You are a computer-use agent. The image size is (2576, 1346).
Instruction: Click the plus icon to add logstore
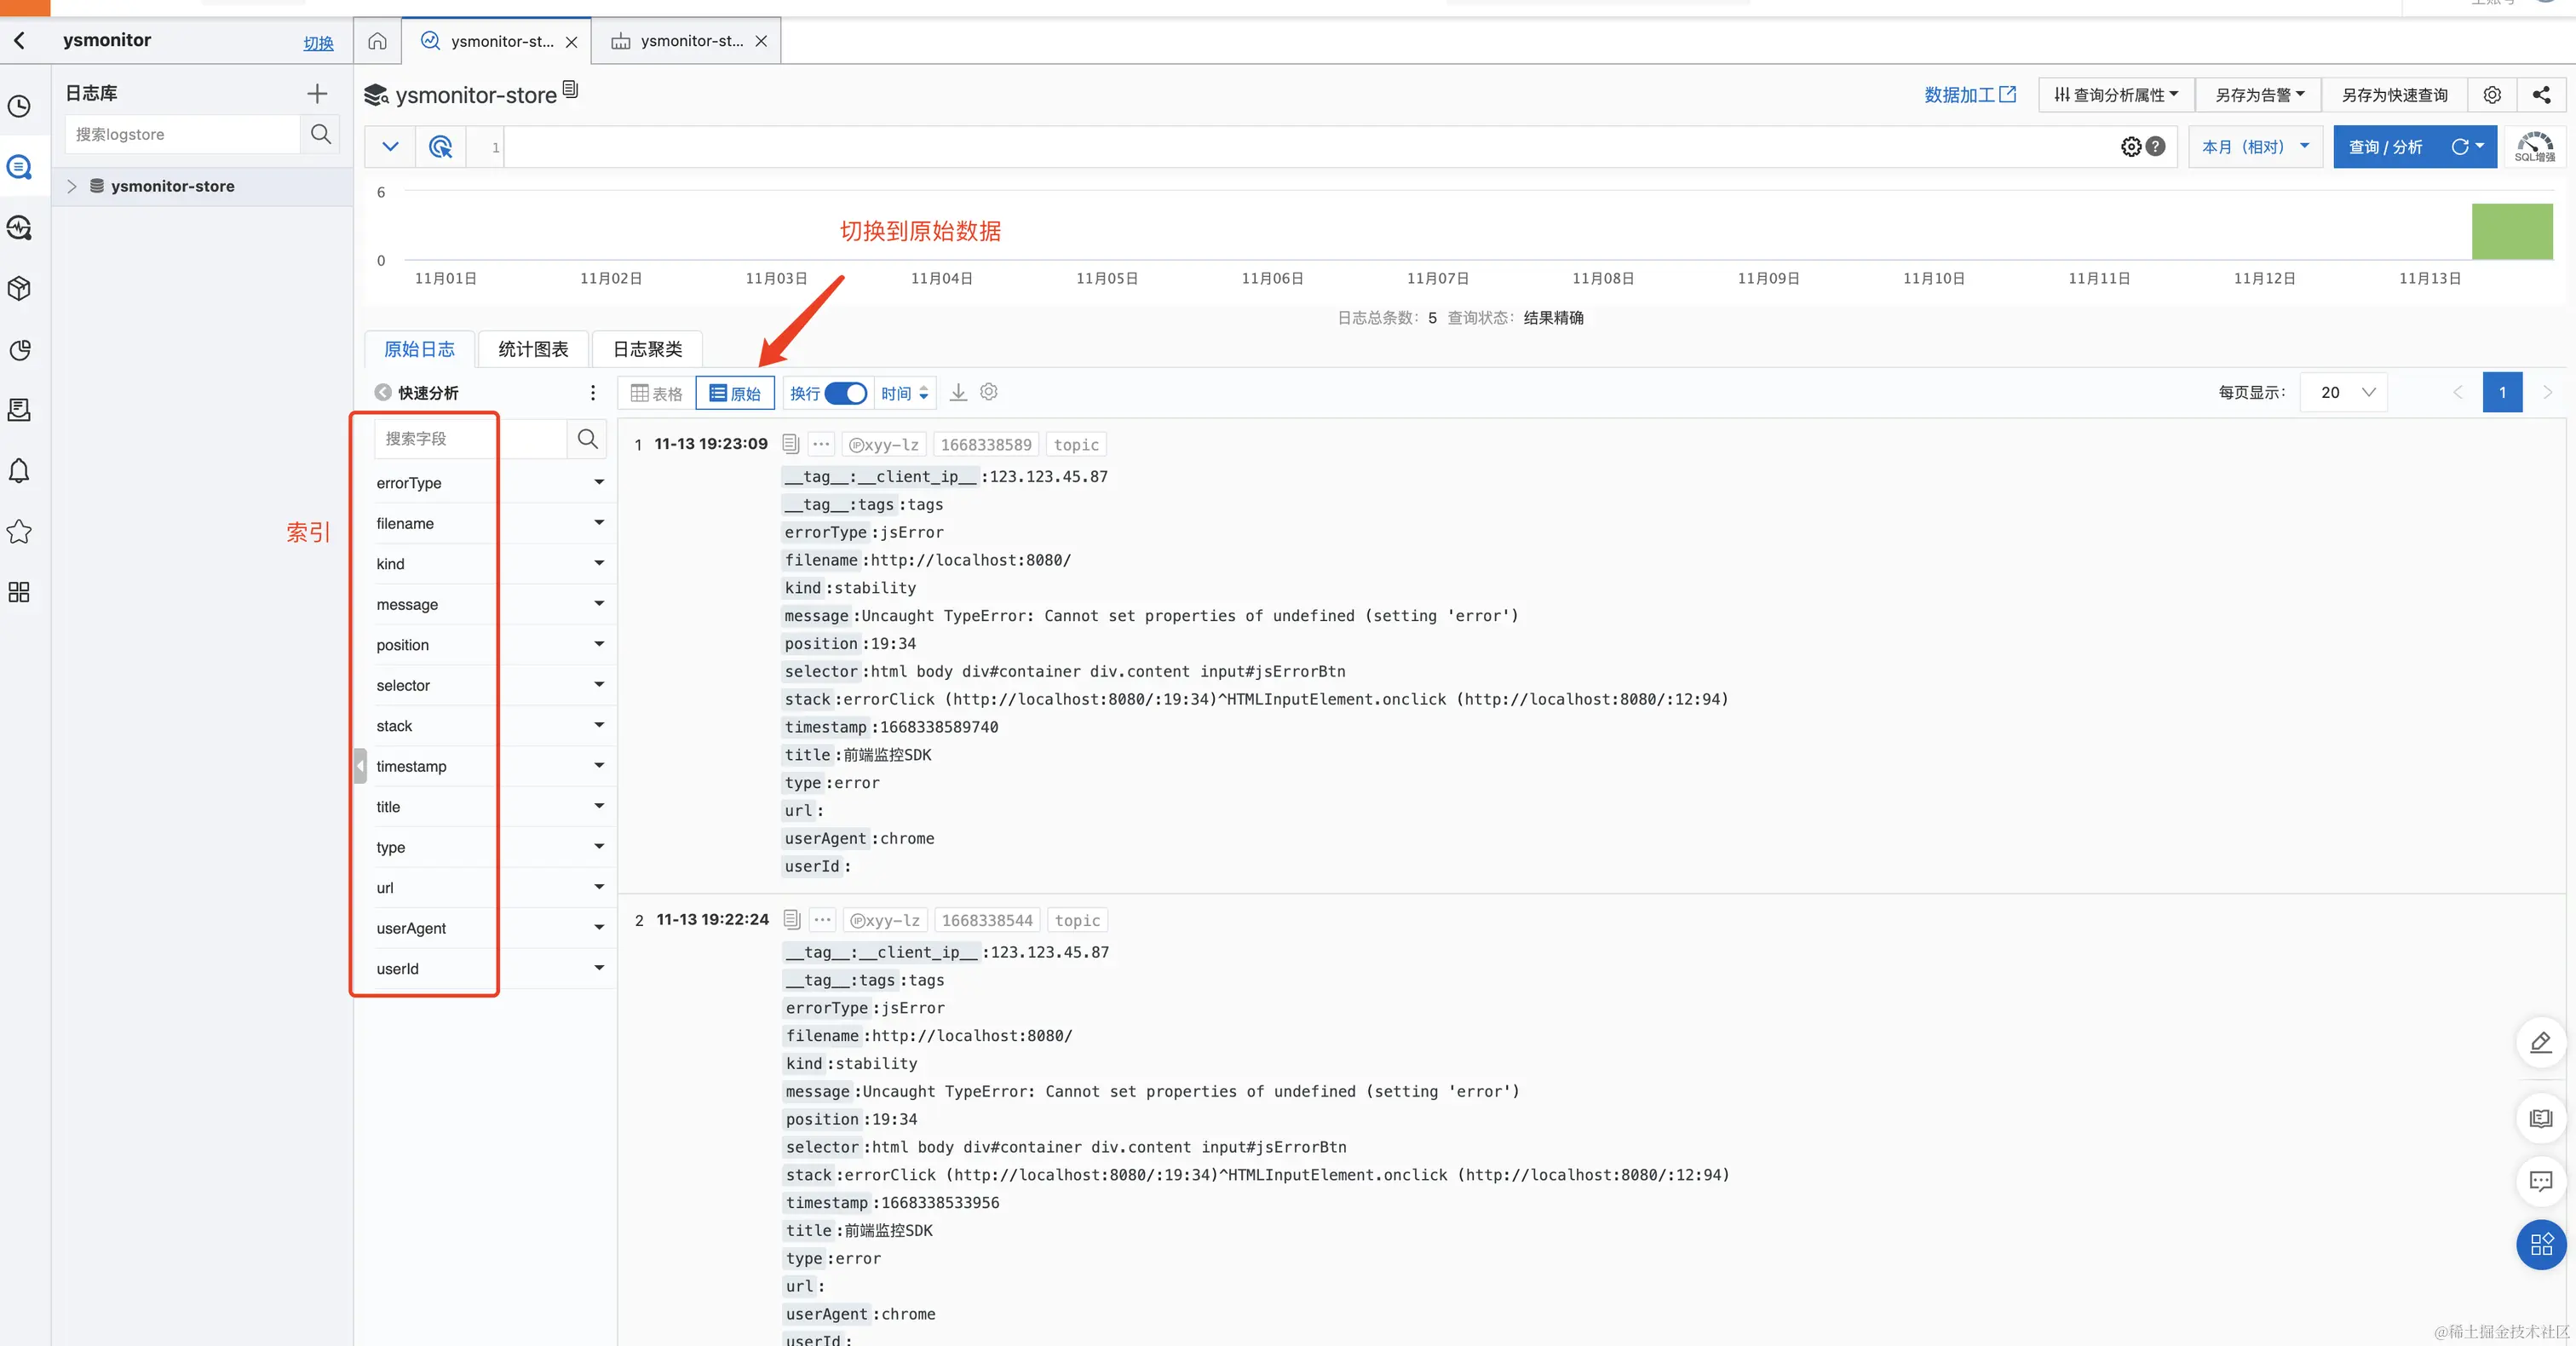point(317,93)
